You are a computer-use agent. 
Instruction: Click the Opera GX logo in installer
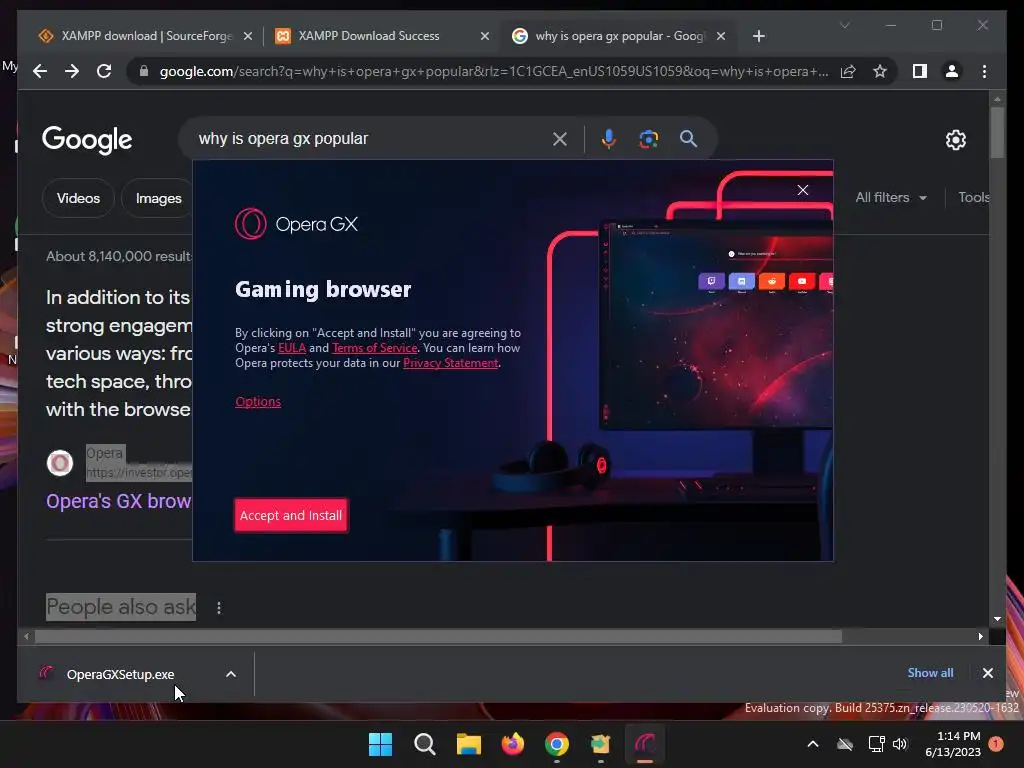[x=297, y=224]
